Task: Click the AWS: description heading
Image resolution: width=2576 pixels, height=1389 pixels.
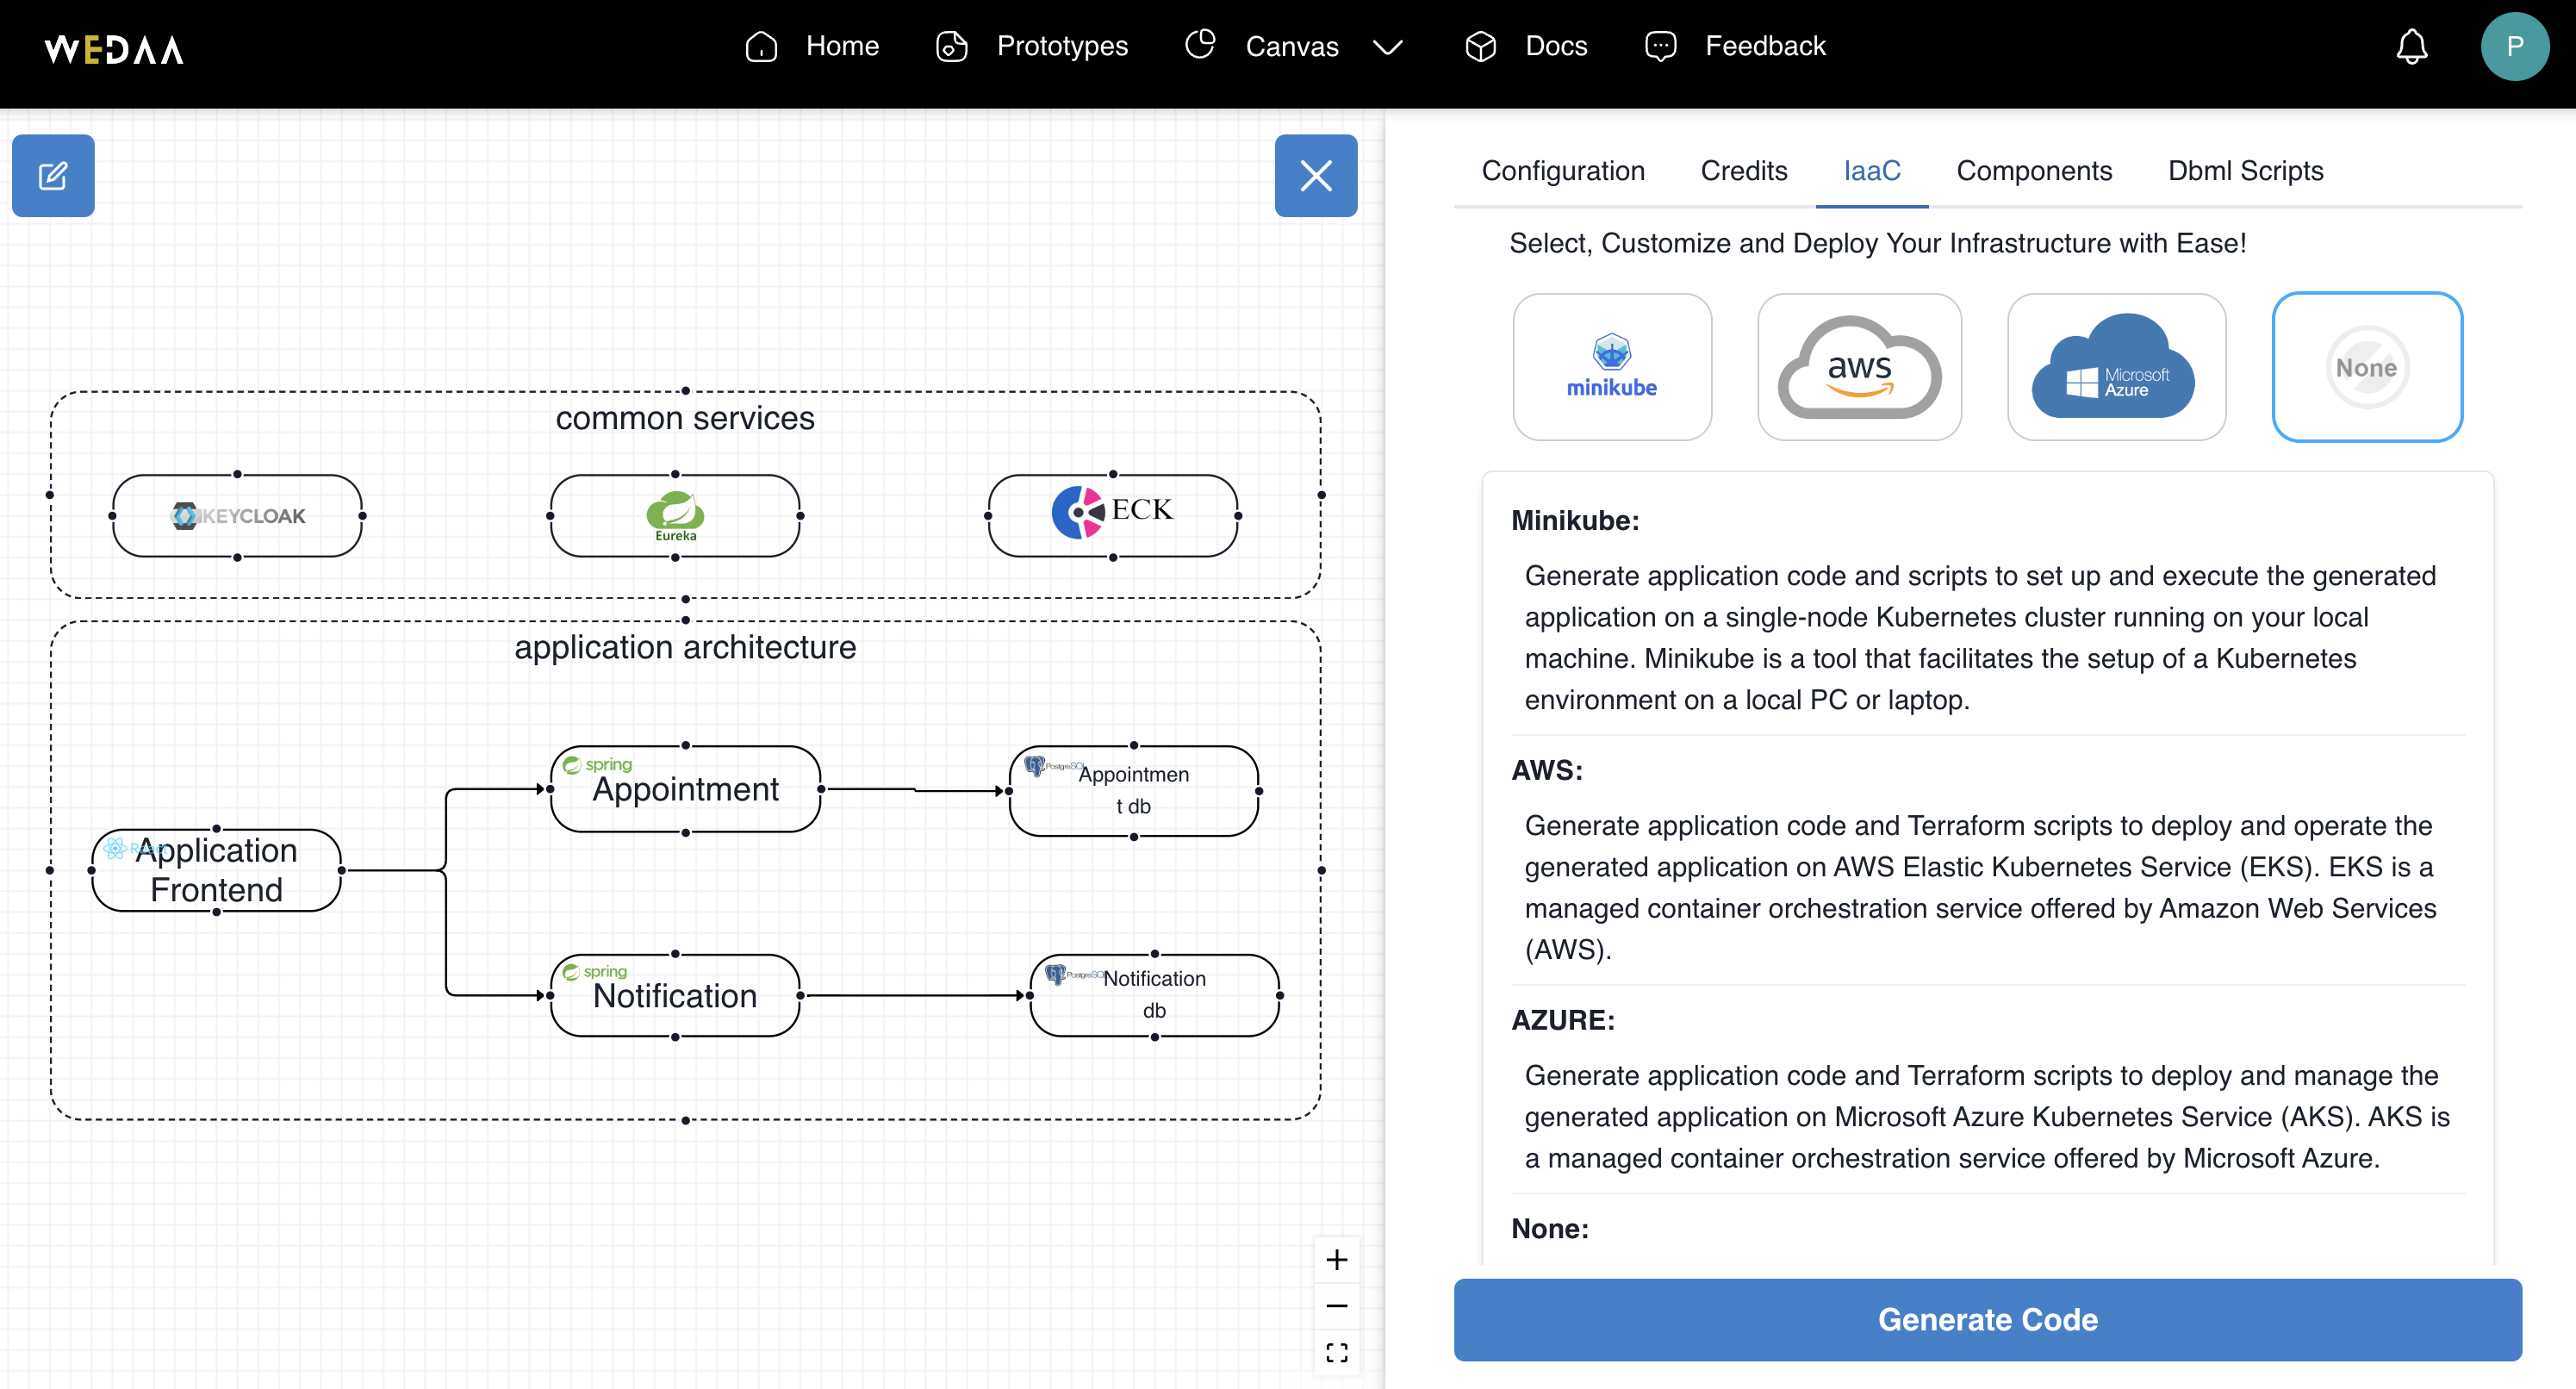Action: [x=1547, y=770]
